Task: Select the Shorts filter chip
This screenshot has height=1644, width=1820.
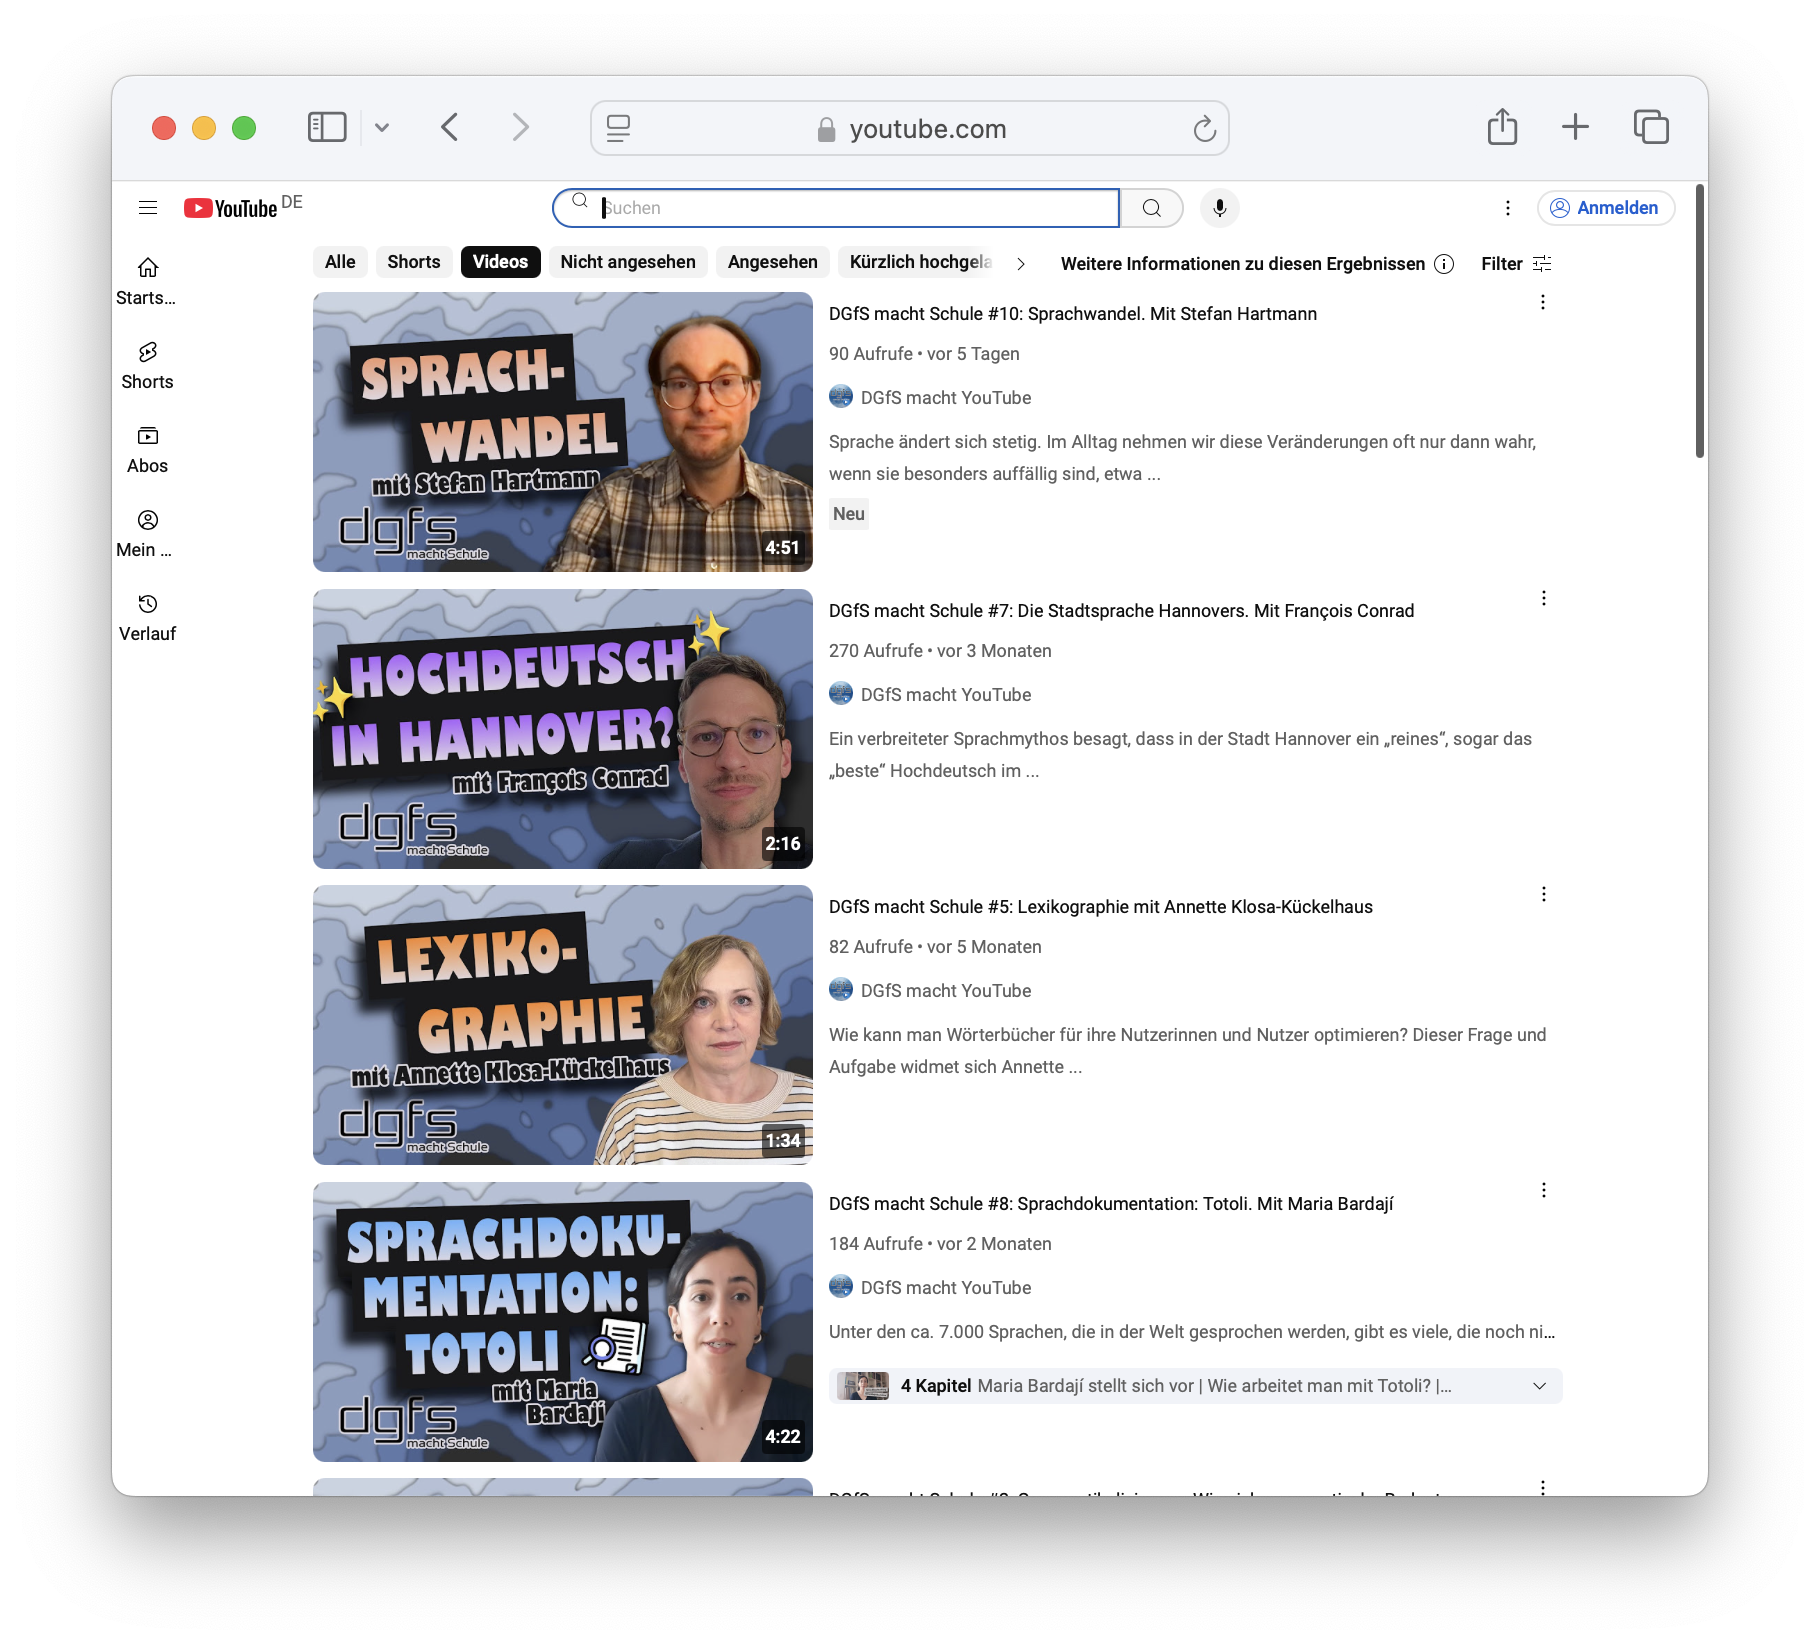Action: click(414, 262)
